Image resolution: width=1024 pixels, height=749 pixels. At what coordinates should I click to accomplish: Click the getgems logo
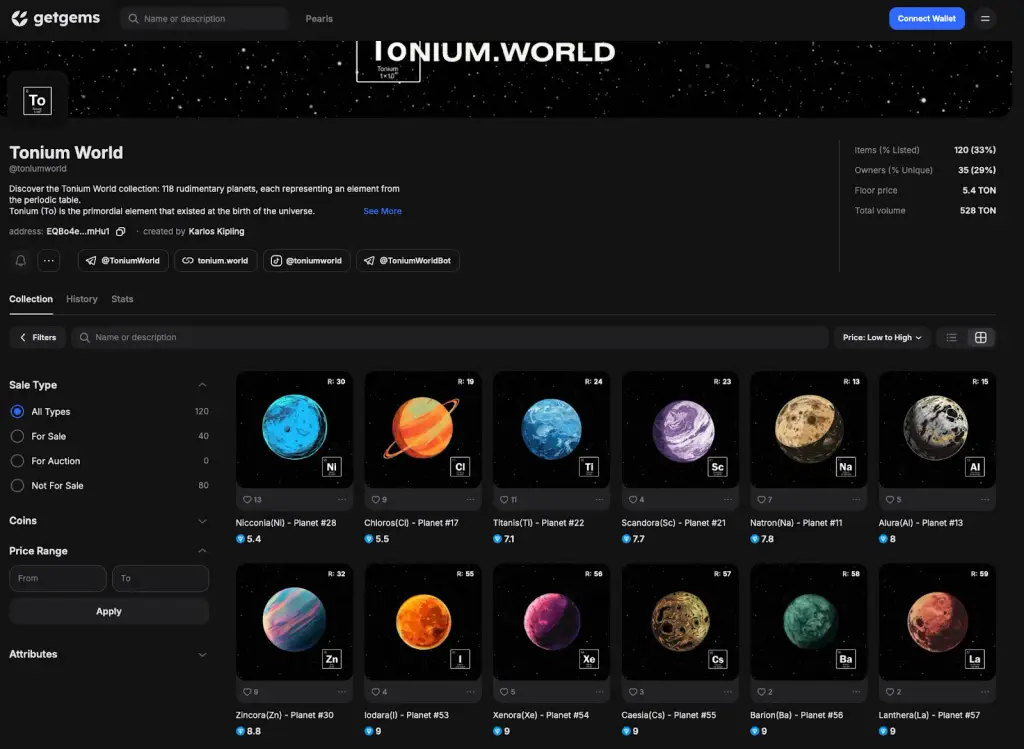(56, 18)
